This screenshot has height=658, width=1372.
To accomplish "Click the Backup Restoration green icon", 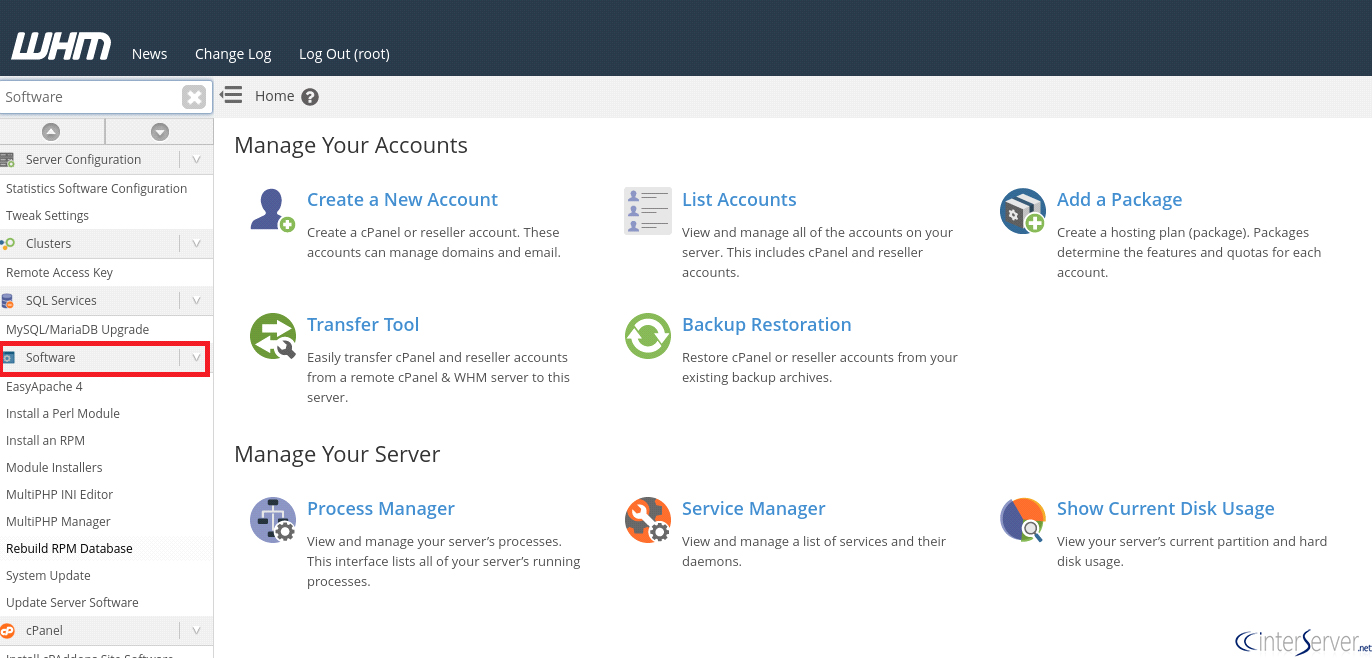I will click(648, 336).
